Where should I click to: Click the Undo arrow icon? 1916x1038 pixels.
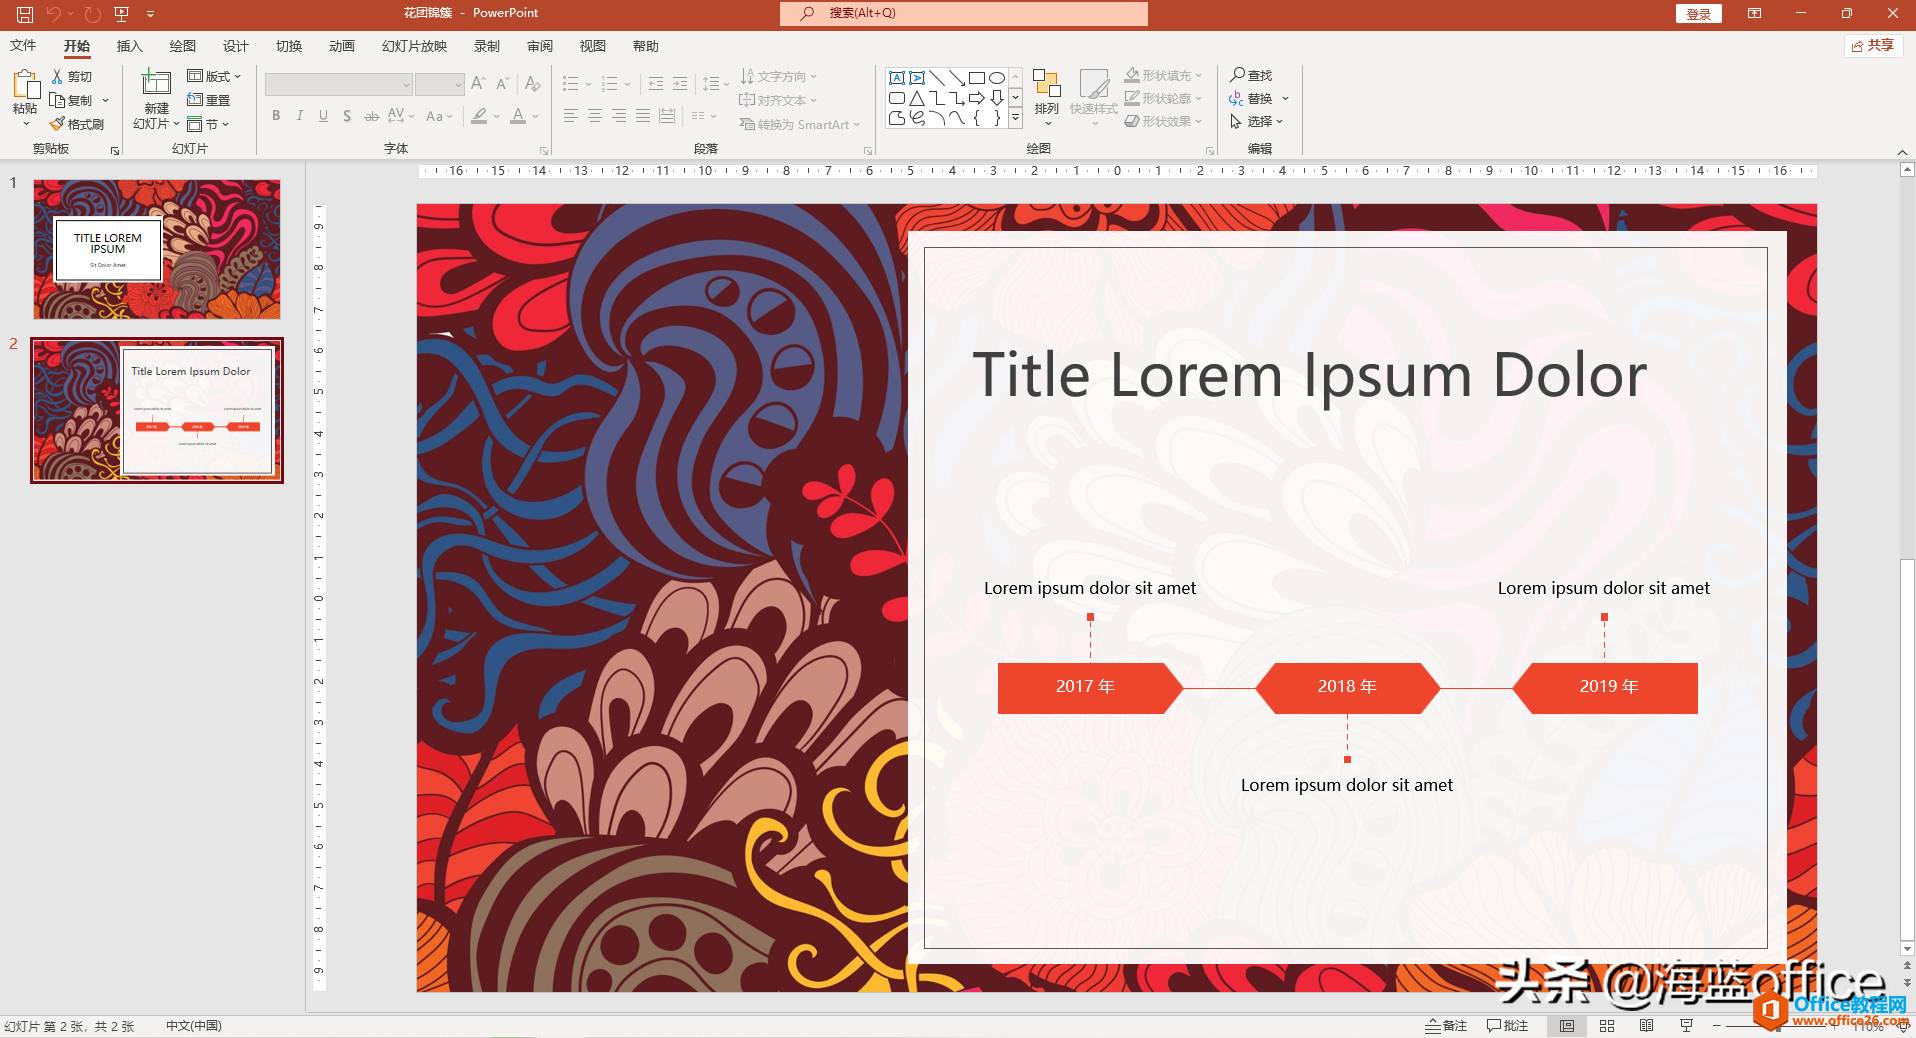(x=53, y=14)
